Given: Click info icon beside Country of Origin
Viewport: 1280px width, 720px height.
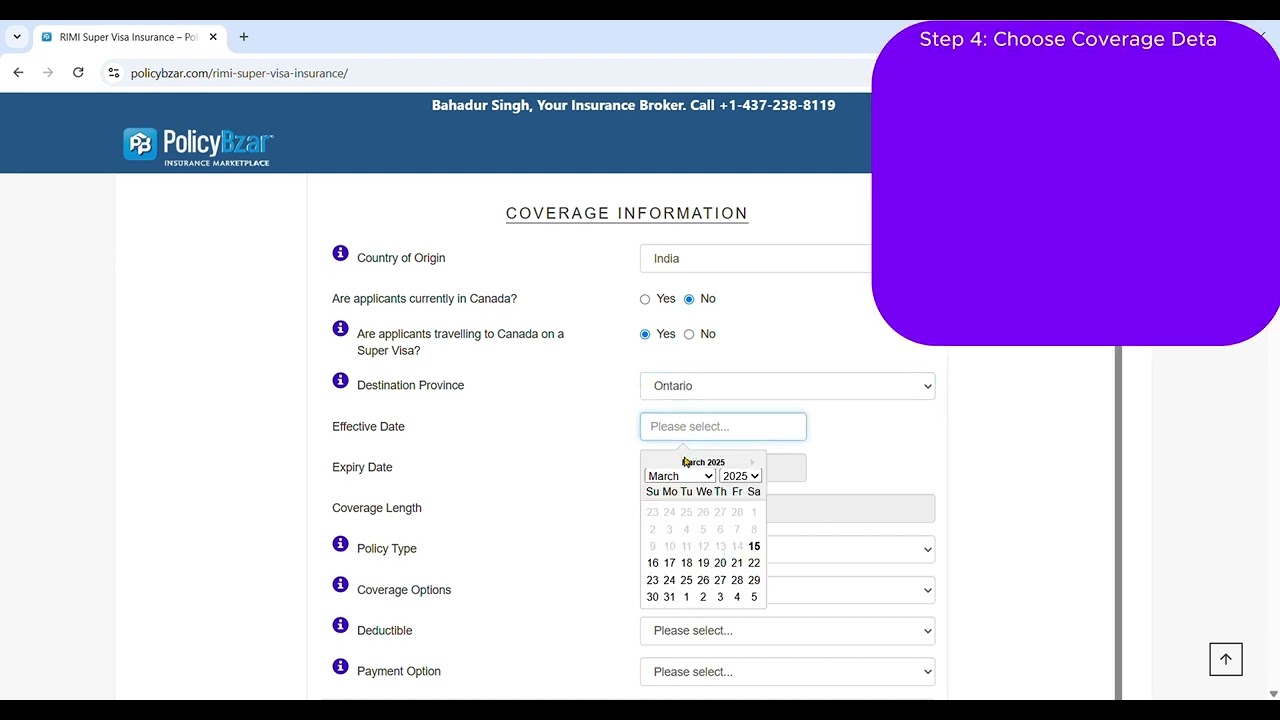Looking at the screenshot, I should (x=340, y=253).
